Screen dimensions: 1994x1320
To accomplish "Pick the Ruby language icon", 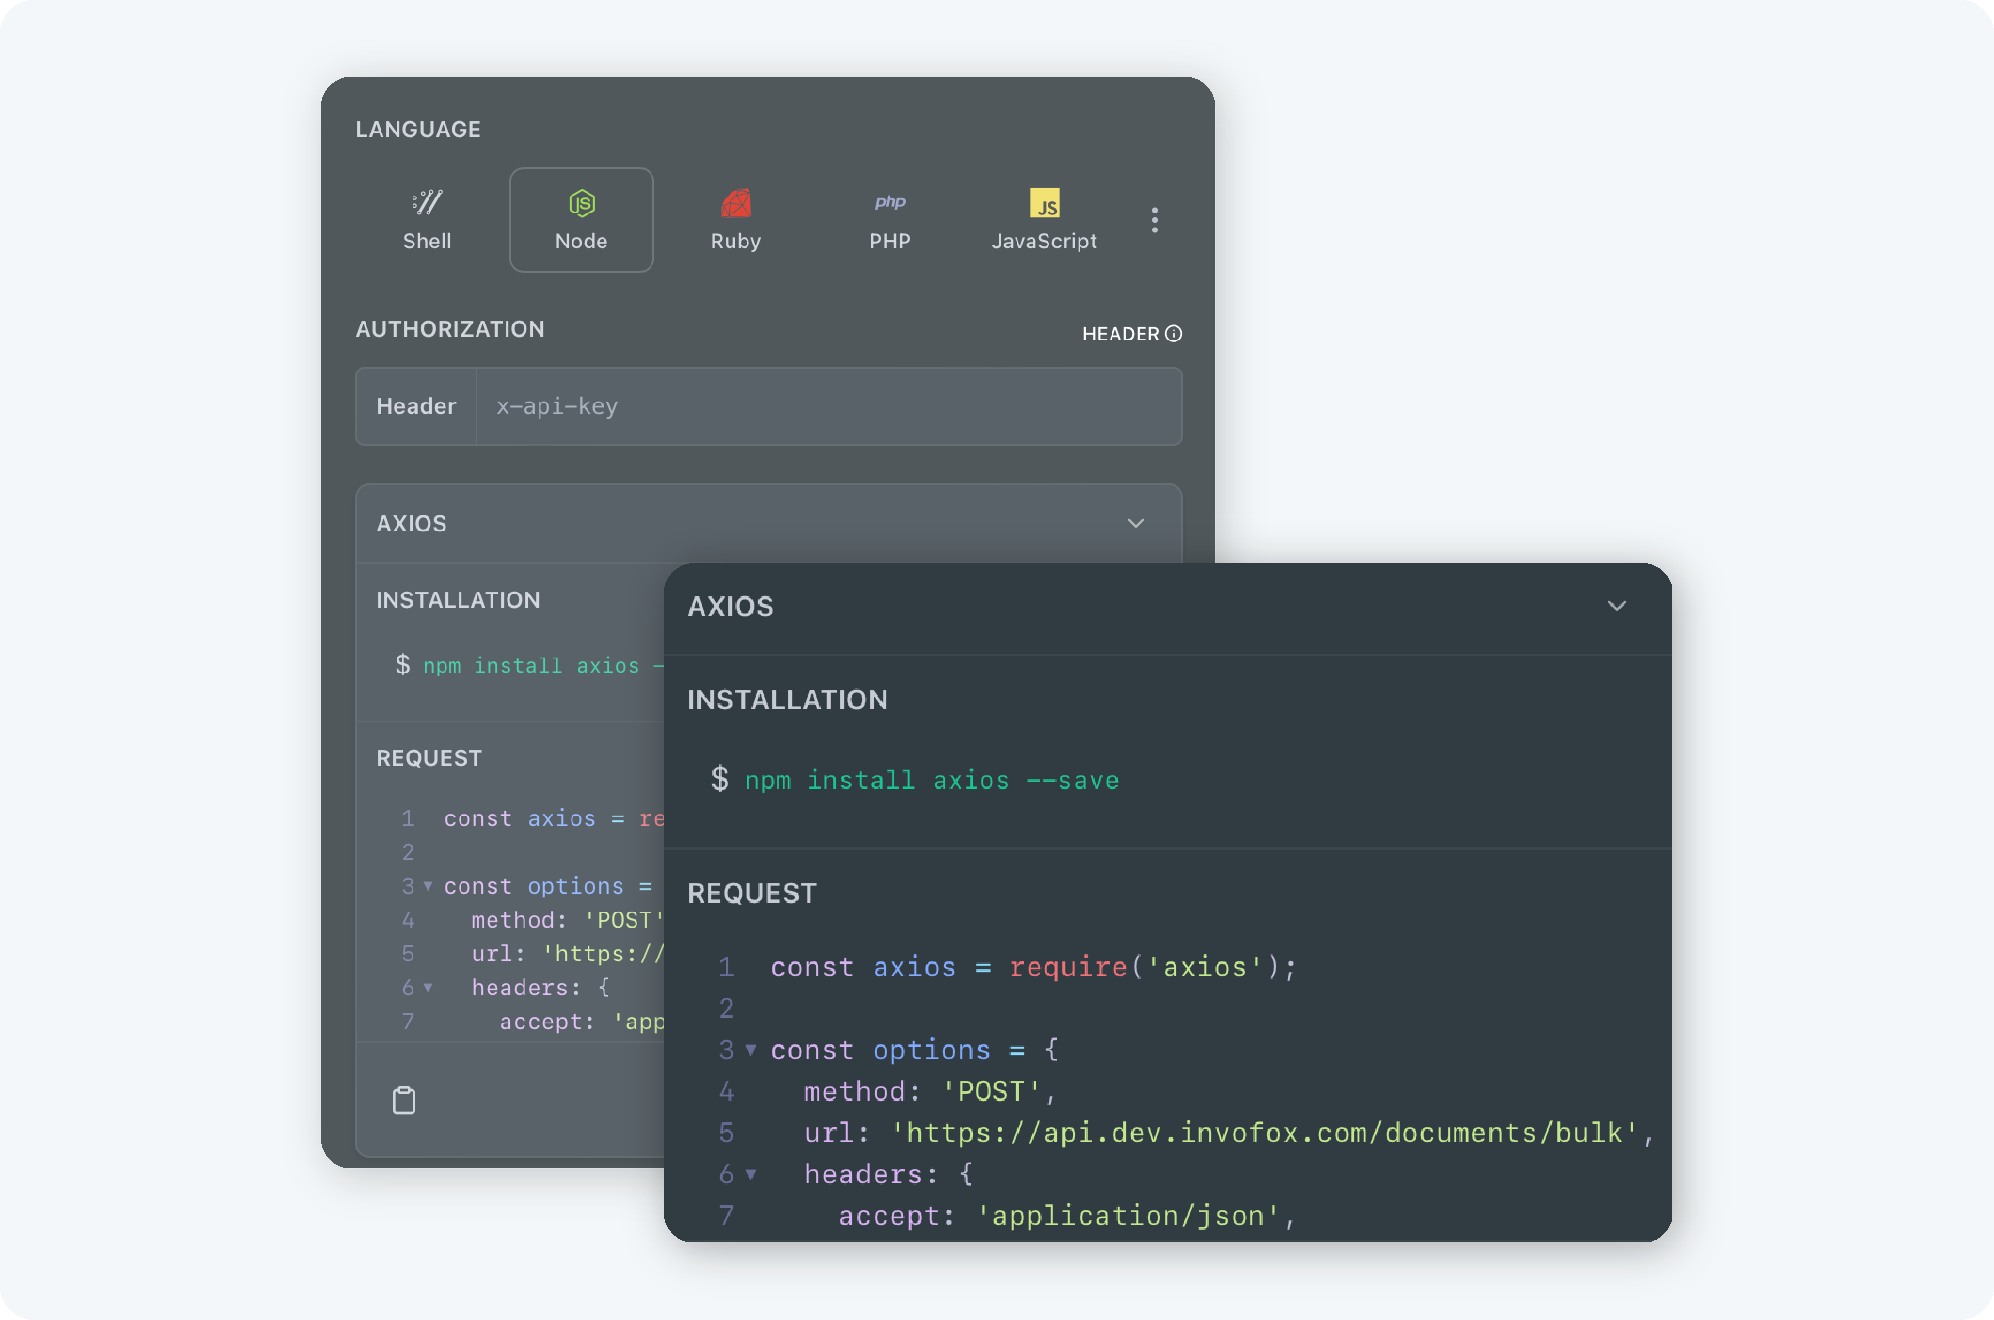I will [736, 219].
